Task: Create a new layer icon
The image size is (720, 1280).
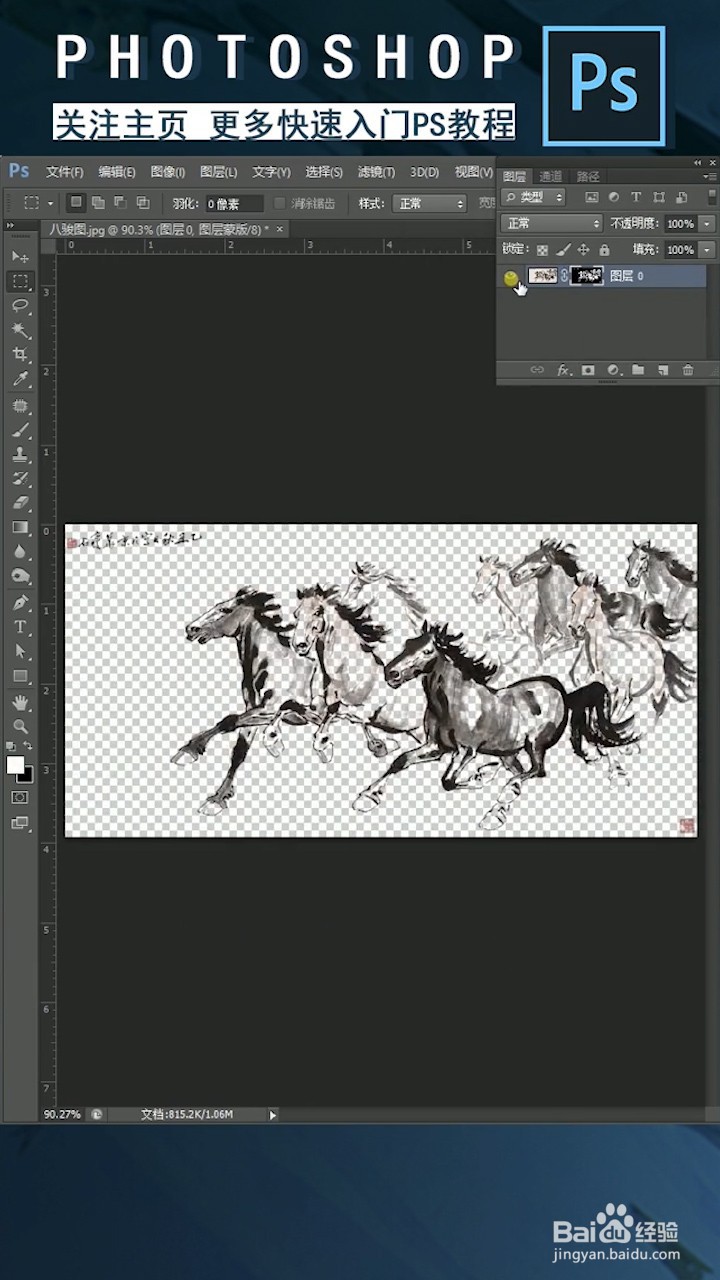Action: (662, 370)
